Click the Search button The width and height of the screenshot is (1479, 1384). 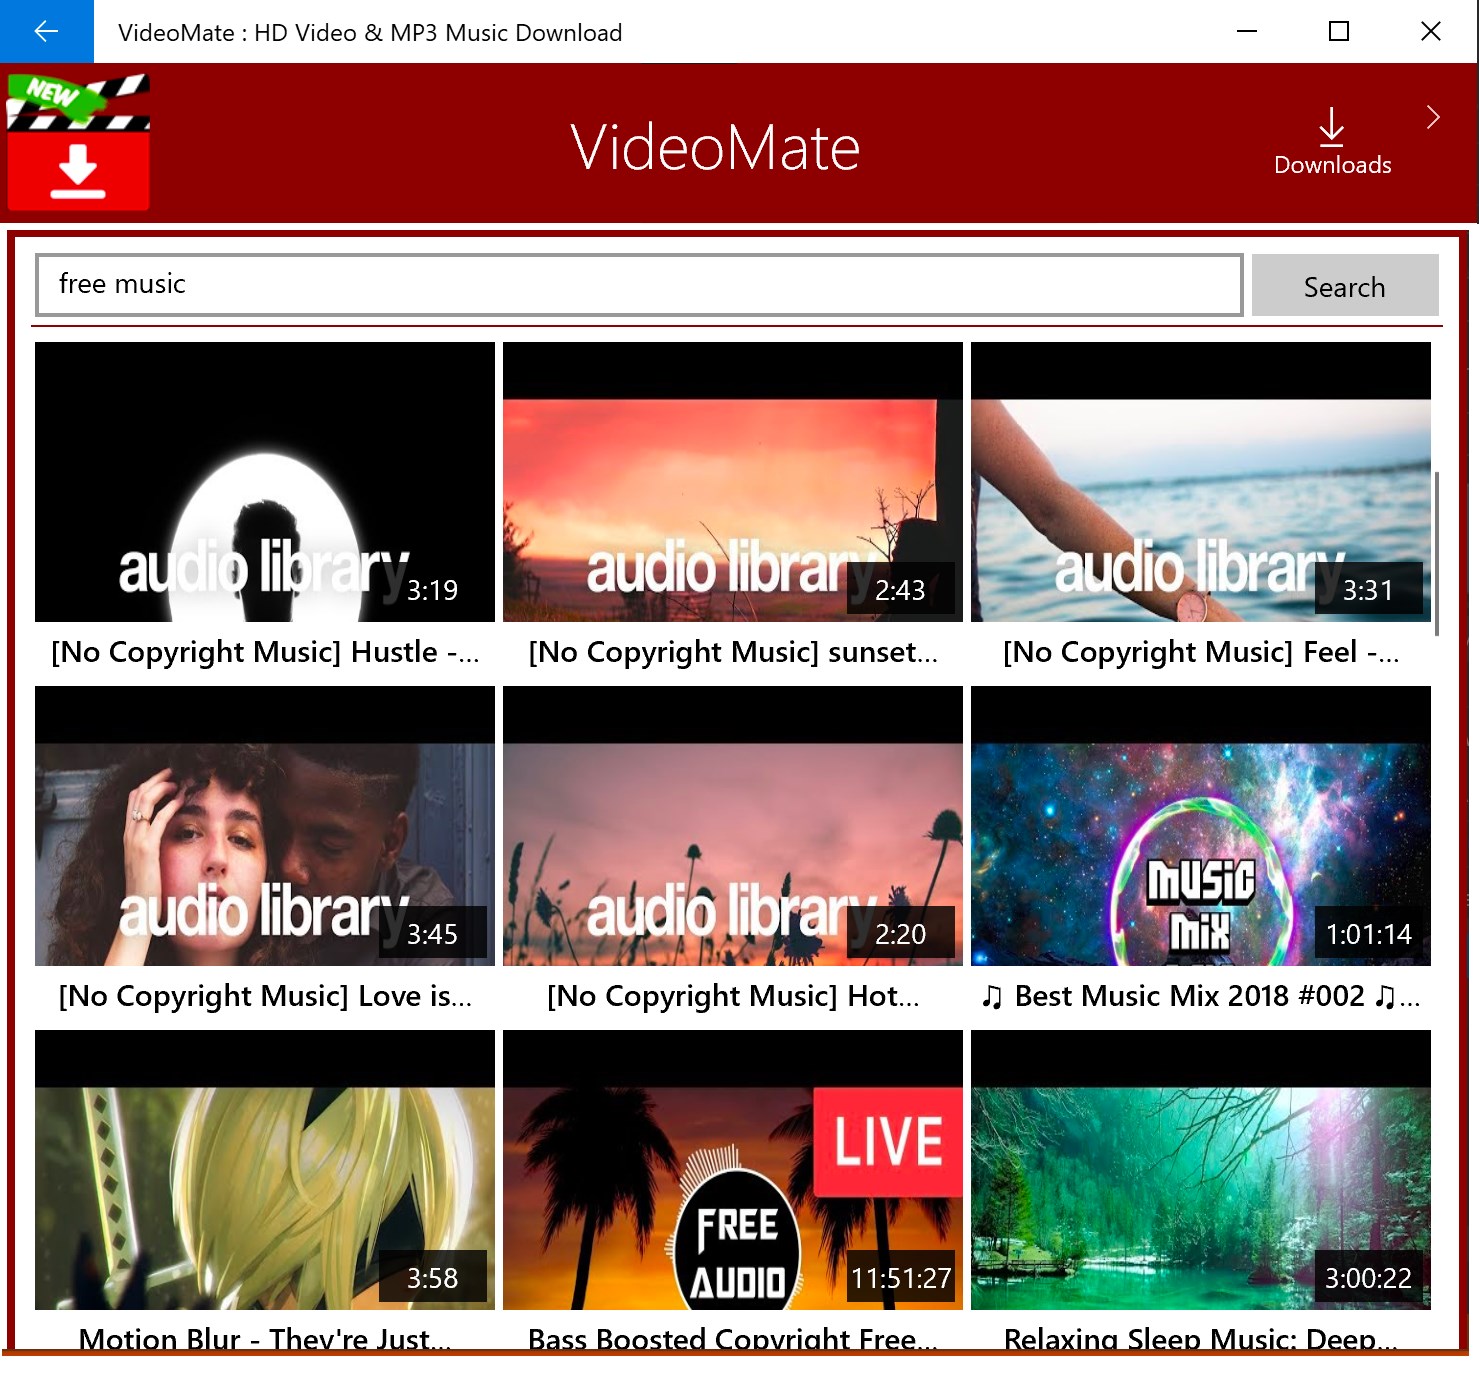(x=1344, y=286)
